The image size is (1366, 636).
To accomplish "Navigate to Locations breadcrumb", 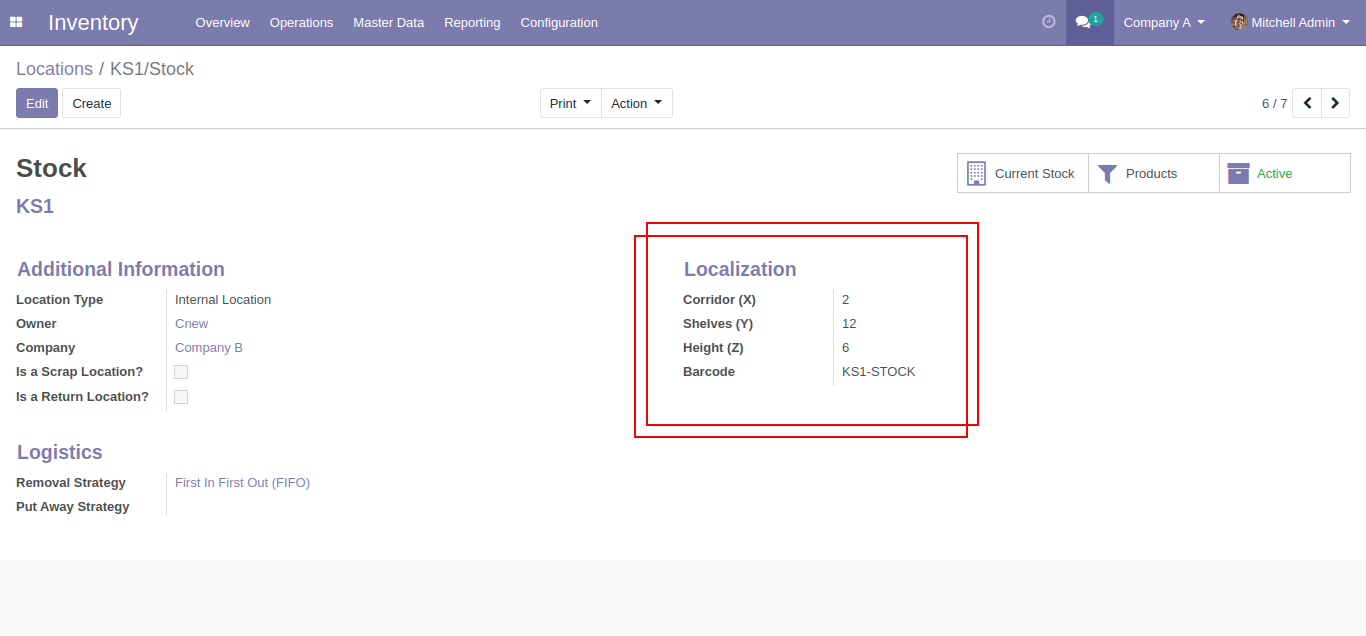I will 54,69.
